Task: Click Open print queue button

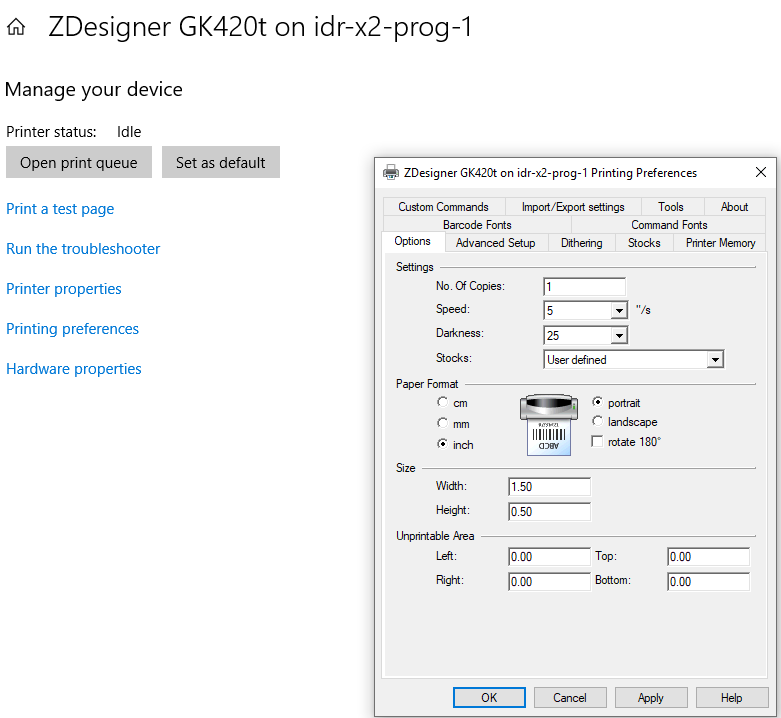Action: (x=79, y=162)
